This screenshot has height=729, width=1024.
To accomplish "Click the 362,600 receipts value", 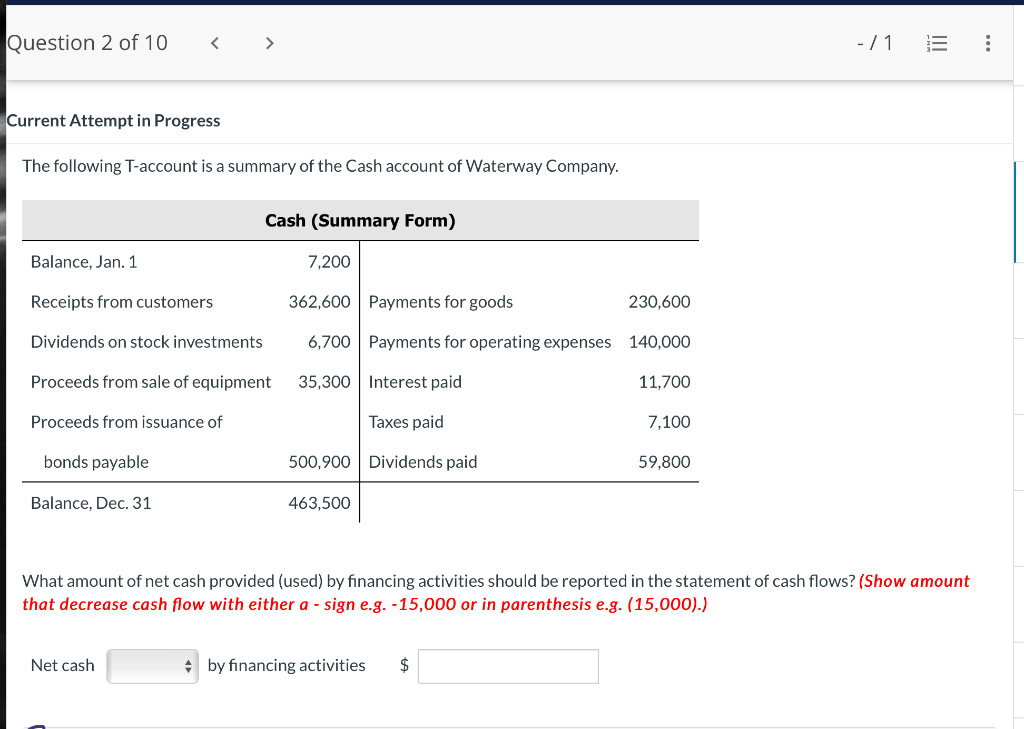I will (320, 302).
